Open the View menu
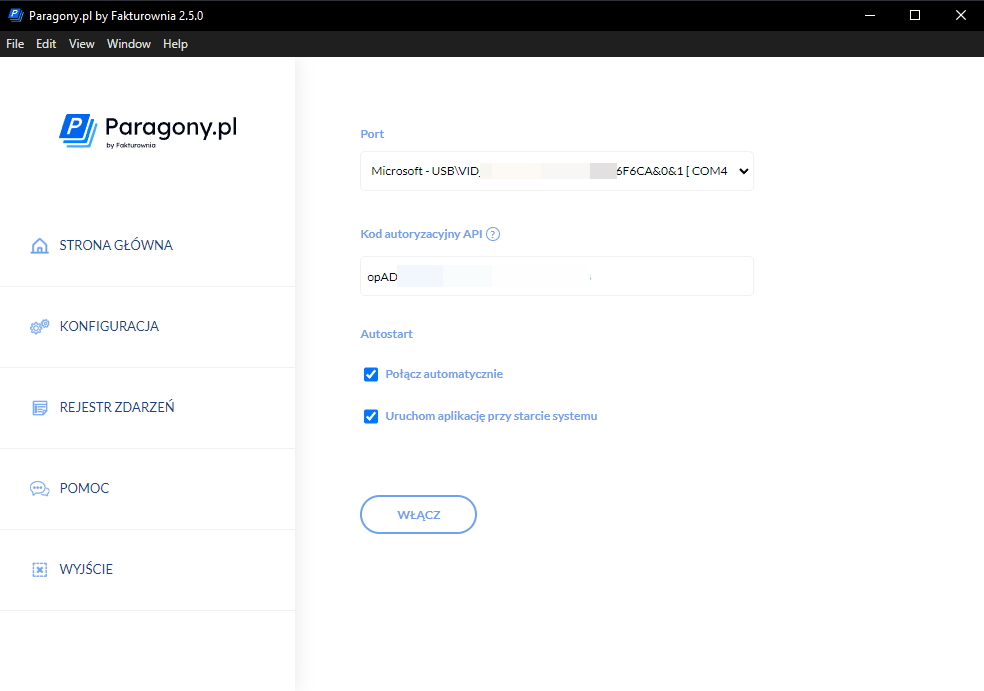This screenshot has height=691, width=984. [82, 44]
